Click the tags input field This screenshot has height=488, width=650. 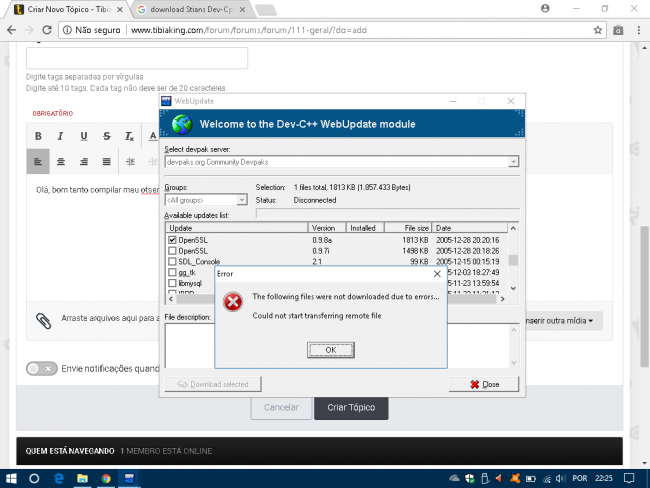137,58
